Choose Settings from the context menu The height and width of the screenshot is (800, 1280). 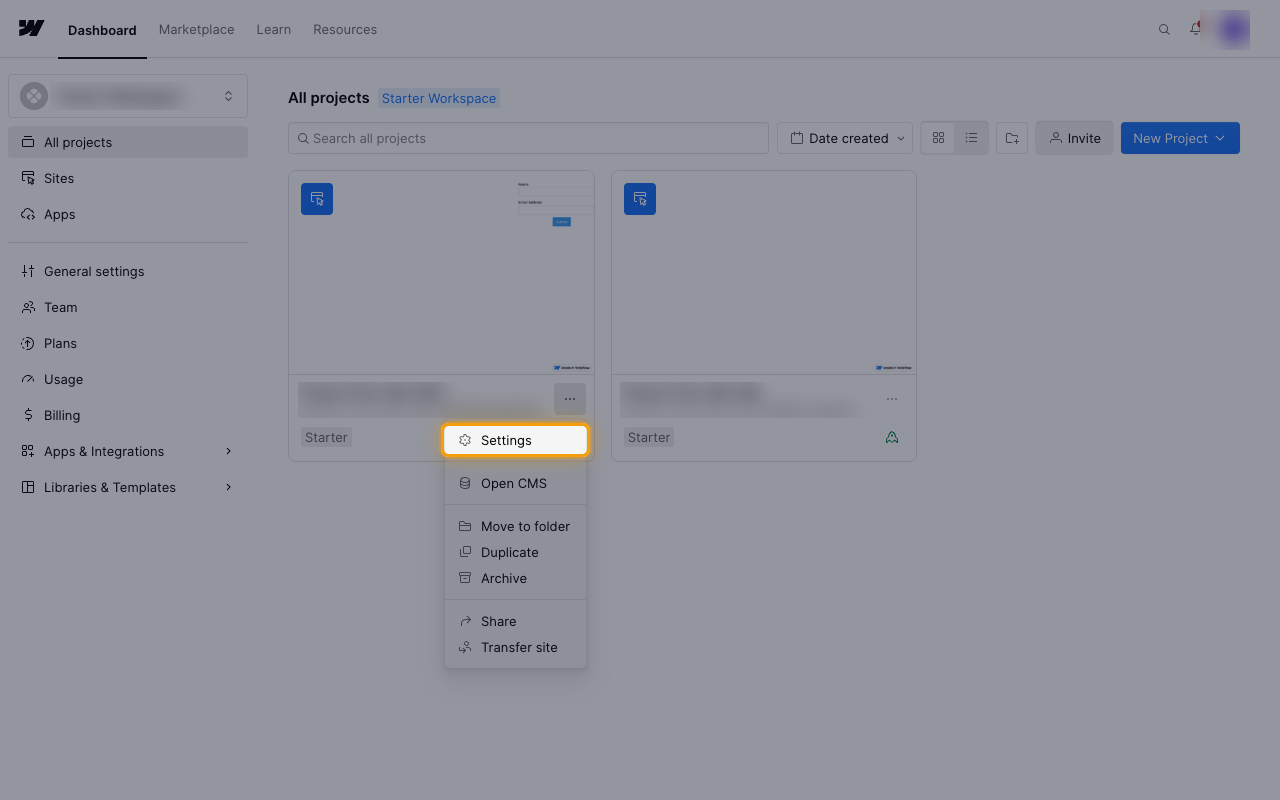pos(515,440)
